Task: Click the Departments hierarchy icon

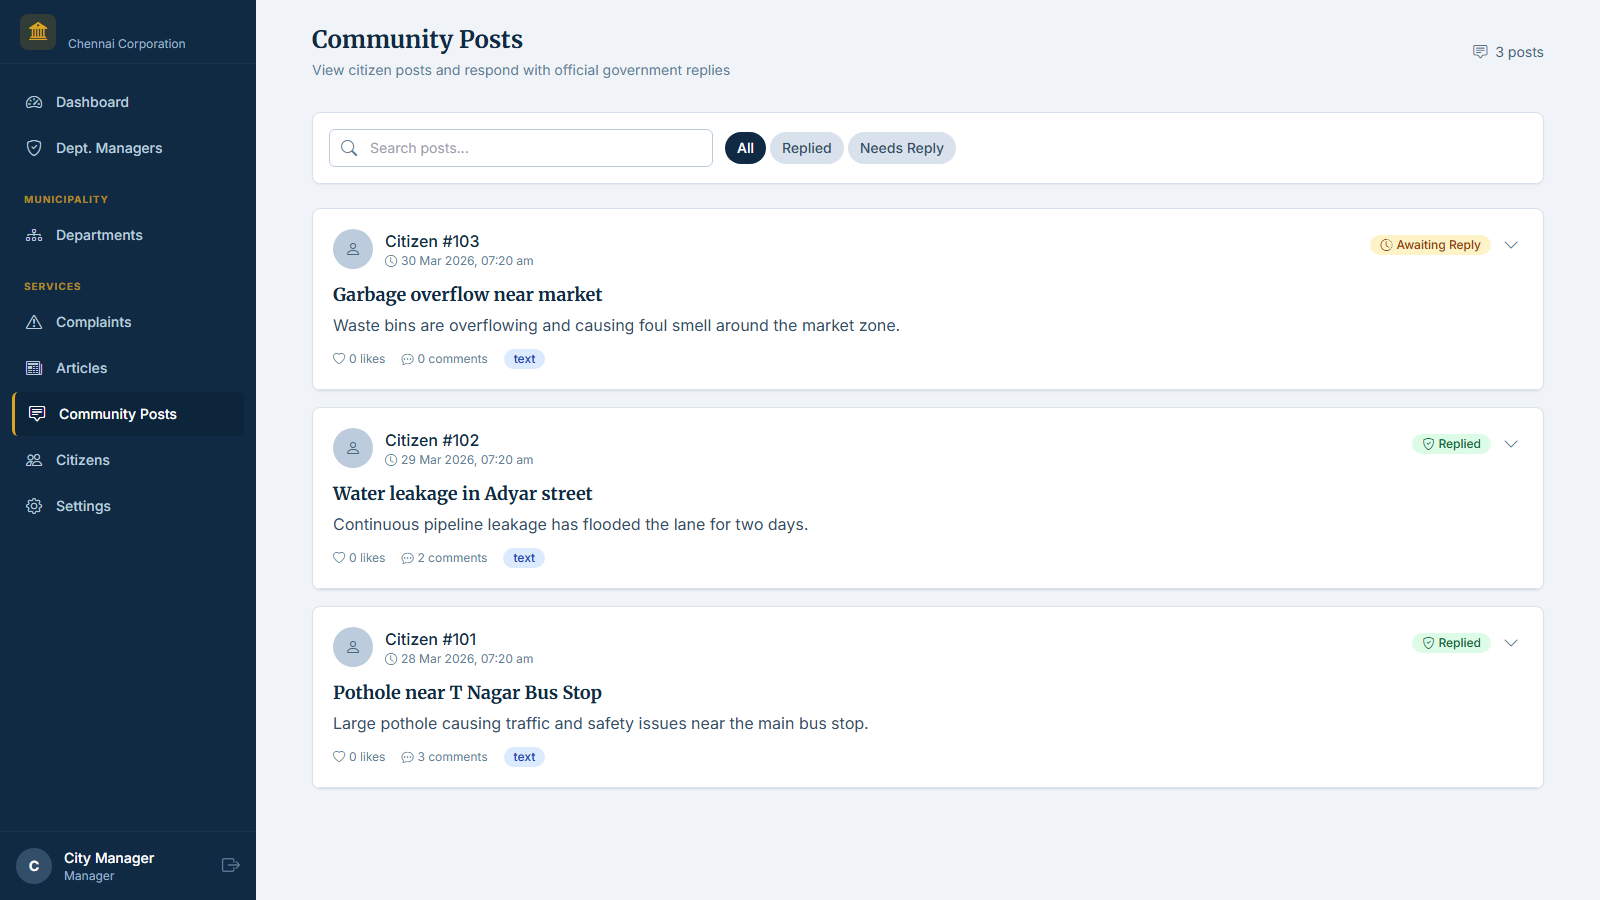Action: pyautogui.click(x=33, y=235)
